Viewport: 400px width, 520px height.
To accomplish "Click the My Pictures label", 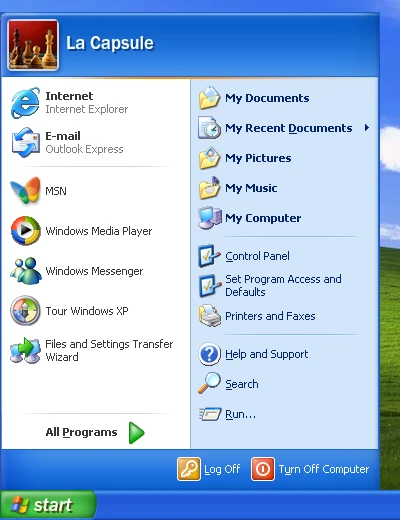I will 258,158.
